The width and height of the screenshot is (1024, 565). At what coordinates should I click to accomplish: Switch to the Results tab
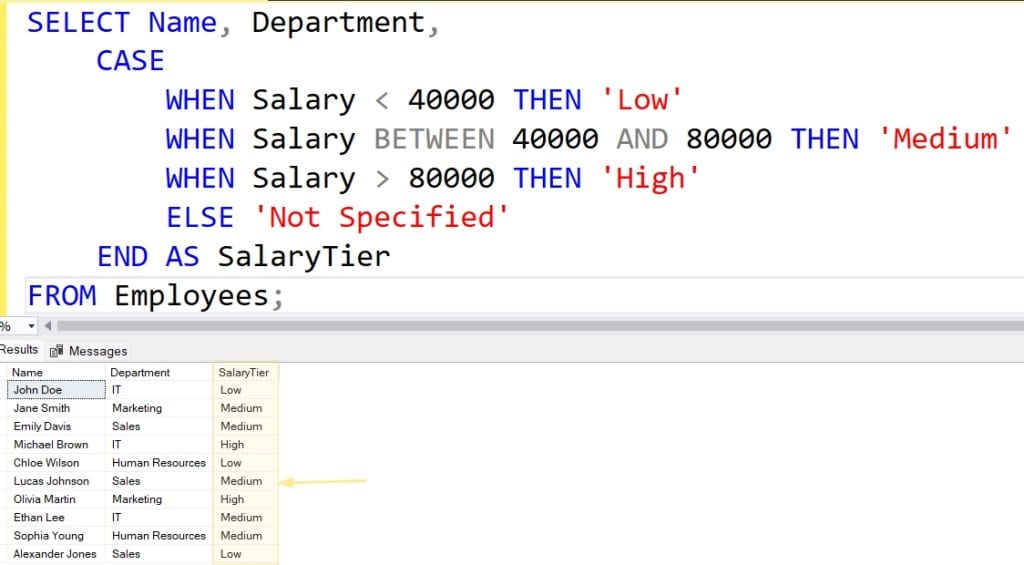click(19, 349)
